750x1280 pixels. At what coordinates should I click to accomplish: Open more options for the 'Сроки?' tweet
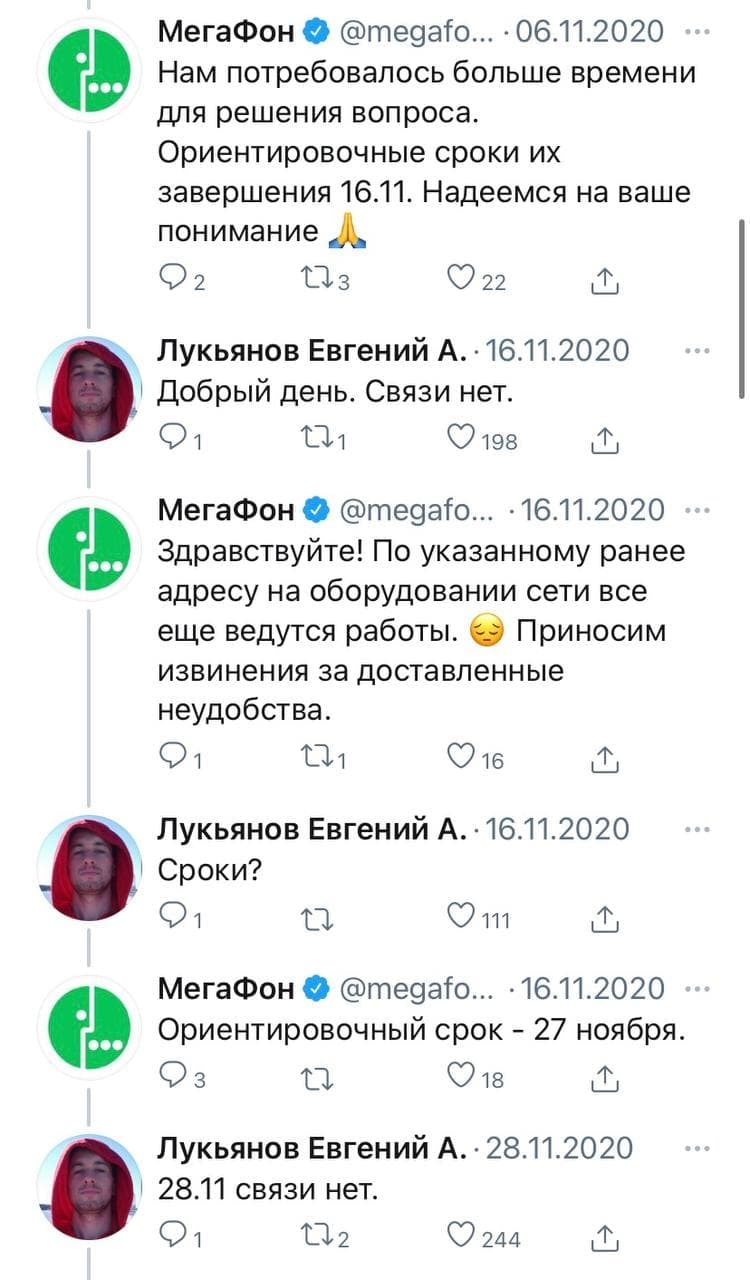click(697, 829)
